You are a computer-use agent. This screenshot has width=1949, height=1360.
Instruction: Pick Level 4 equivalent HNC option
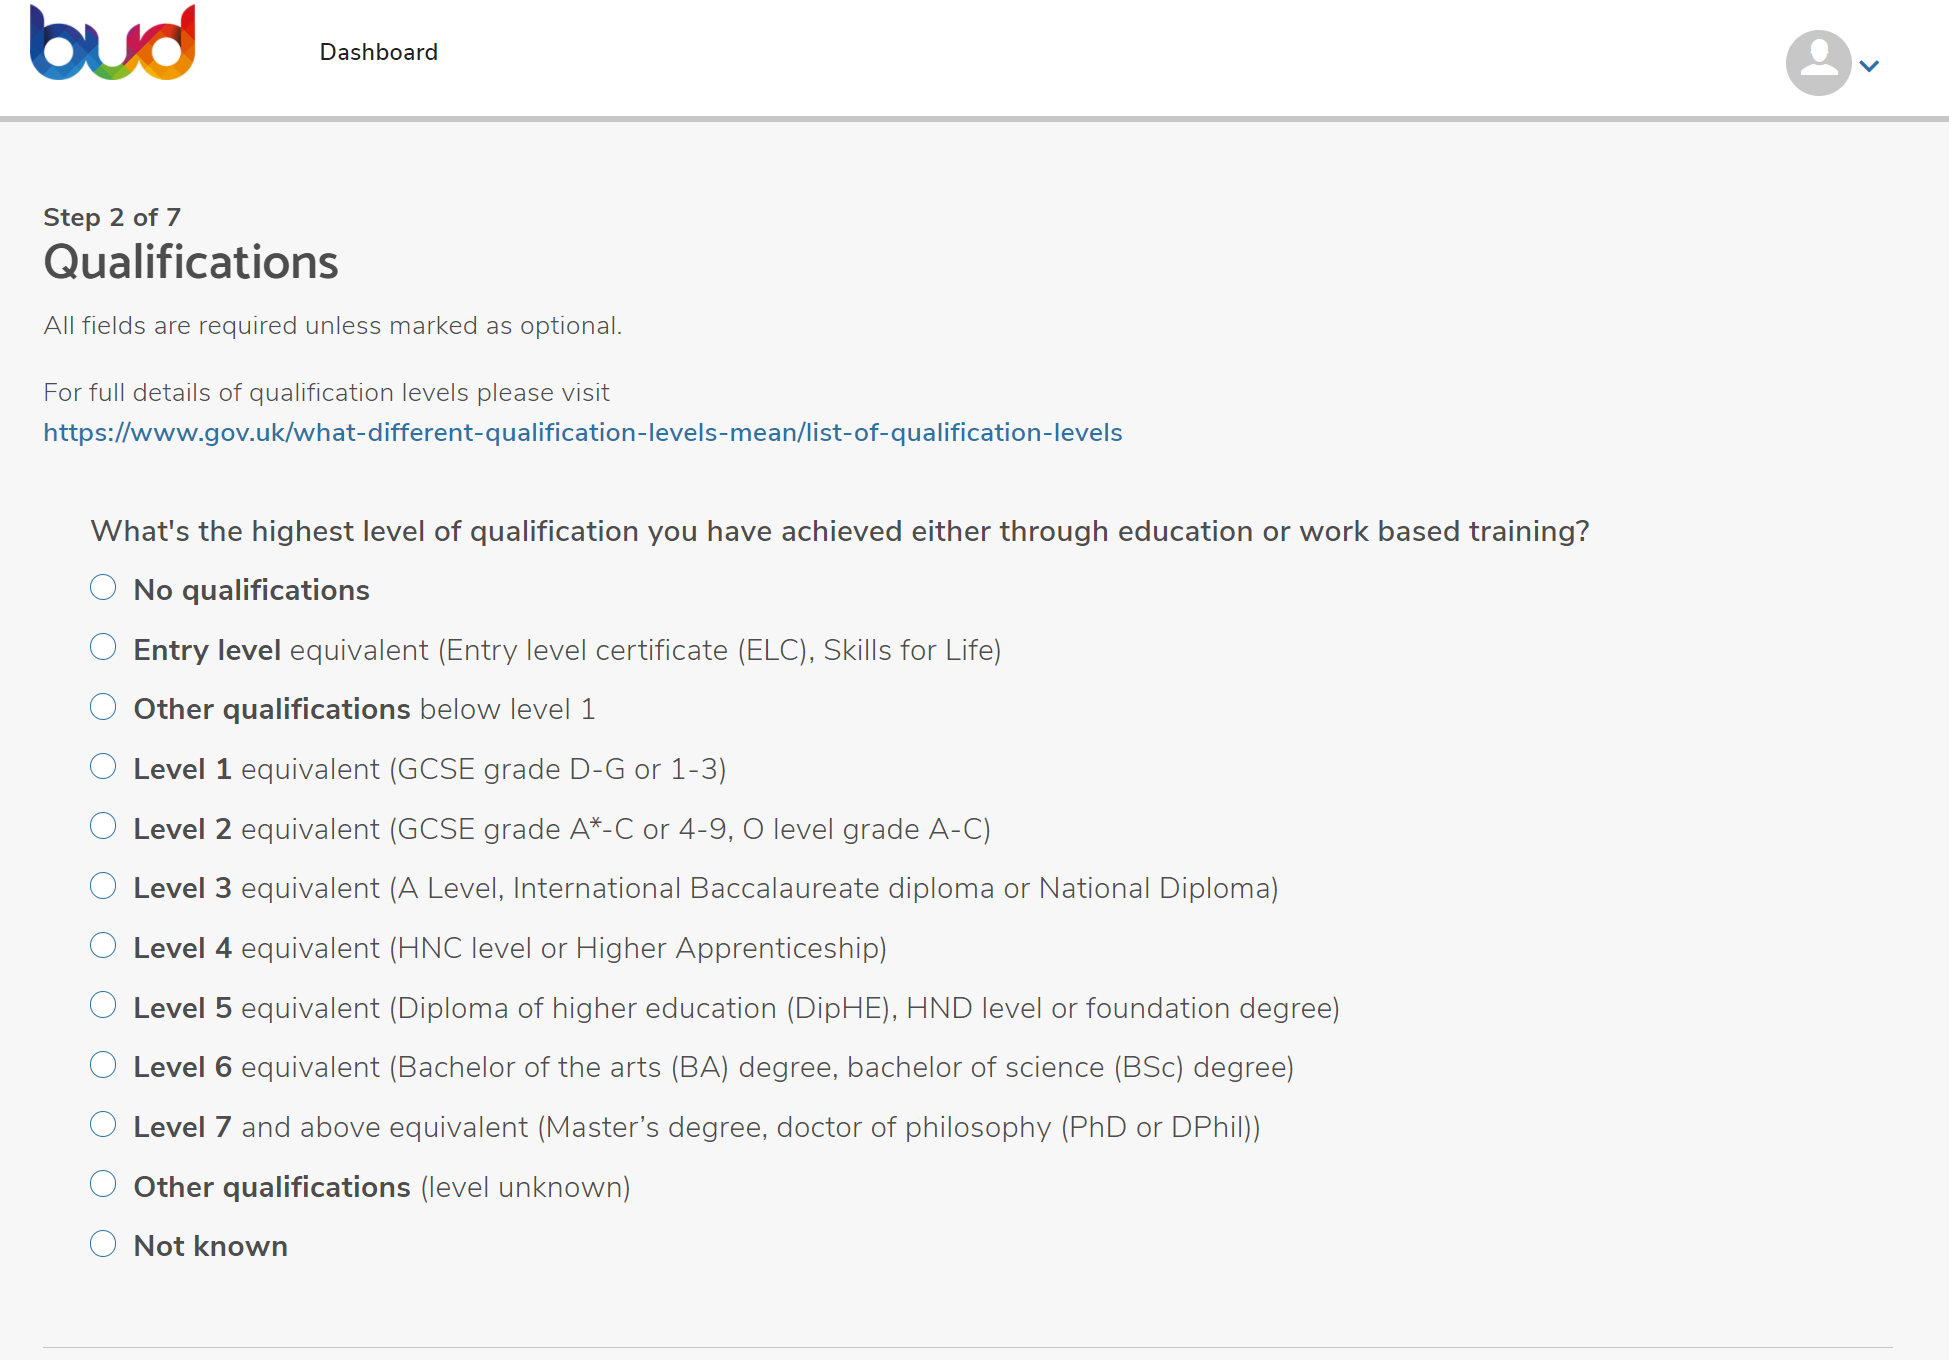coord(103,946)
